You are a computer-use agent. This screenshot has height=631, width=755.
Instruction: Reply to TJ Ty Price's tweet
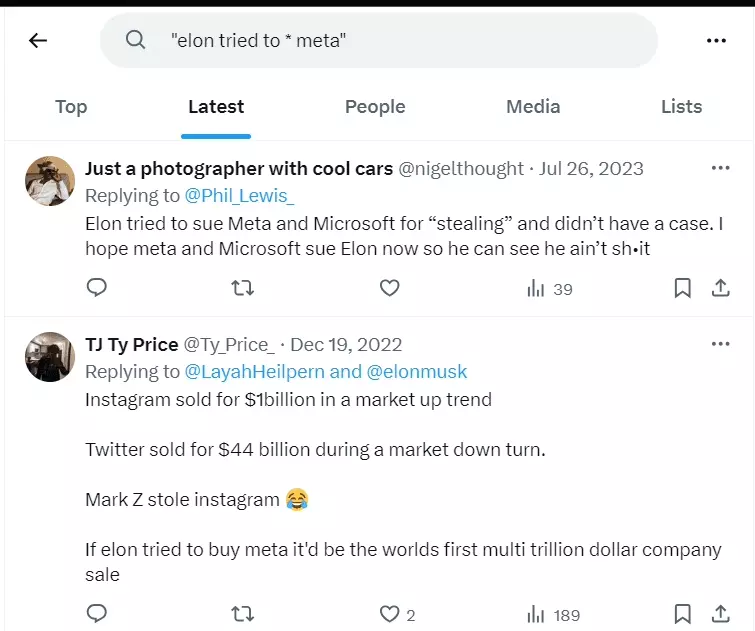click(x=97, y=613)
